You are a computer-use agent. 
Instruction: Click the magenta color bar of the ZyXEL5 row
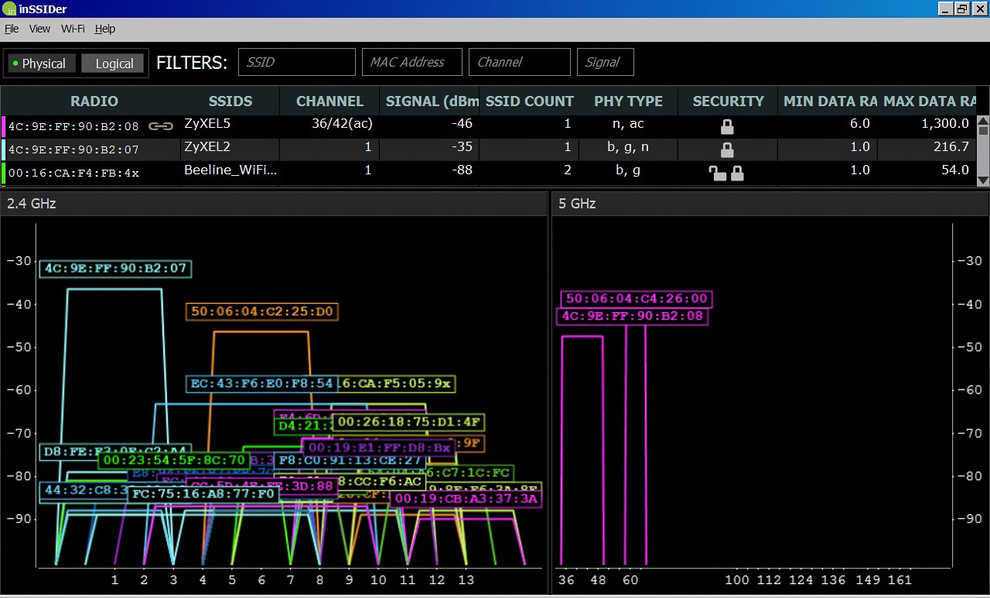(x=3, y=126)
